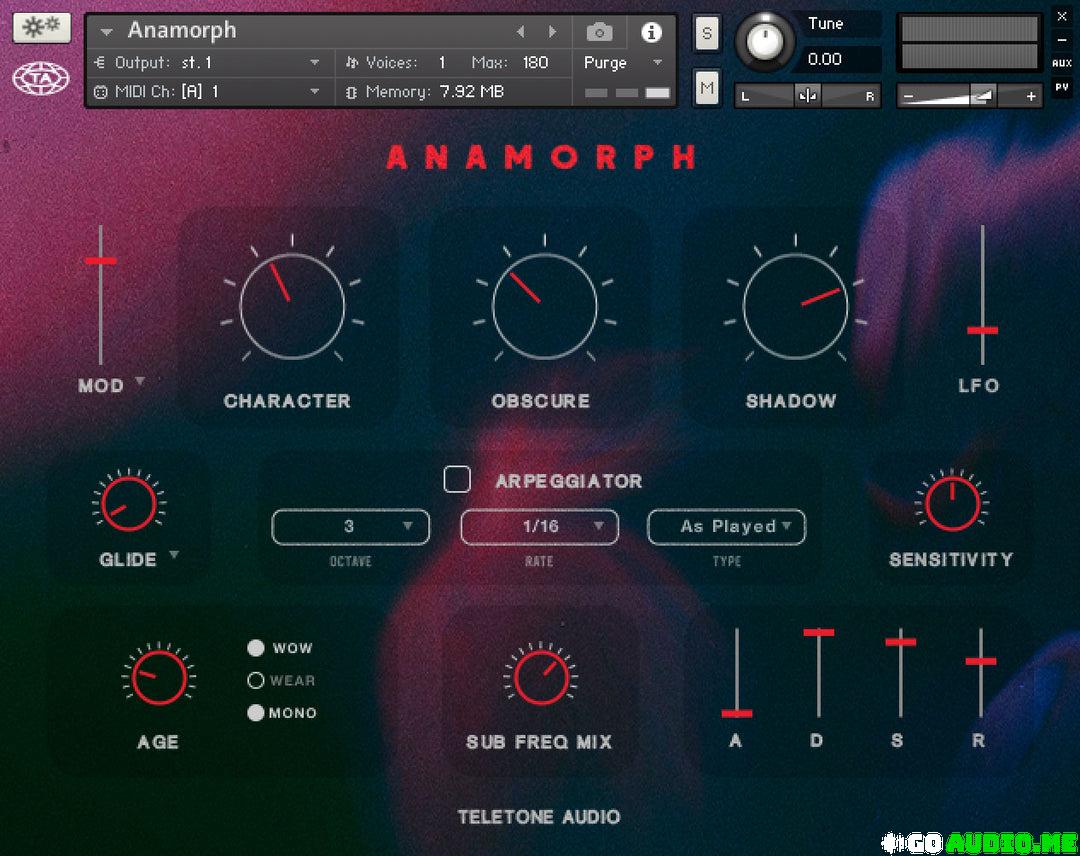This screenshot has height=856, width=1080.
Task: Open instrument name dropdown beside Anamorph
Action: (x=106, y=32)
